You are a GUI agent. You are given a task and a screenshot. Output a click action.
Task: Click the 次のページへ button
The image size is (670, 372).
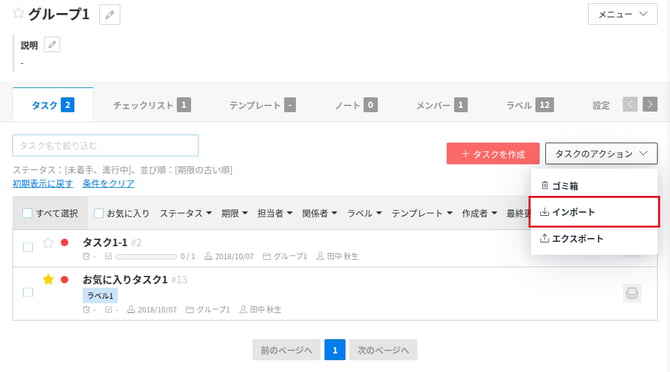click(x=383, y=350)
